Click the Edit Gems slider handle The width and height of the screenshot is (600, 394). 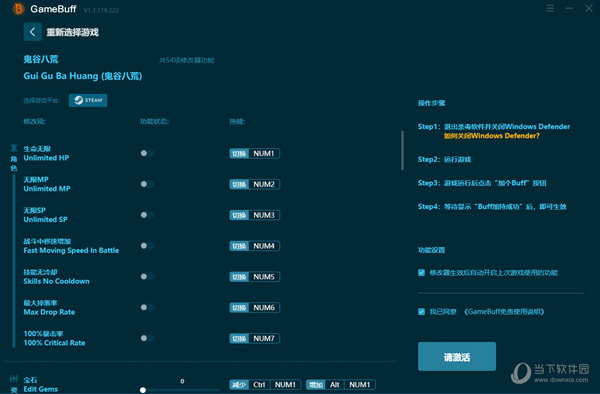pos(143,390)
